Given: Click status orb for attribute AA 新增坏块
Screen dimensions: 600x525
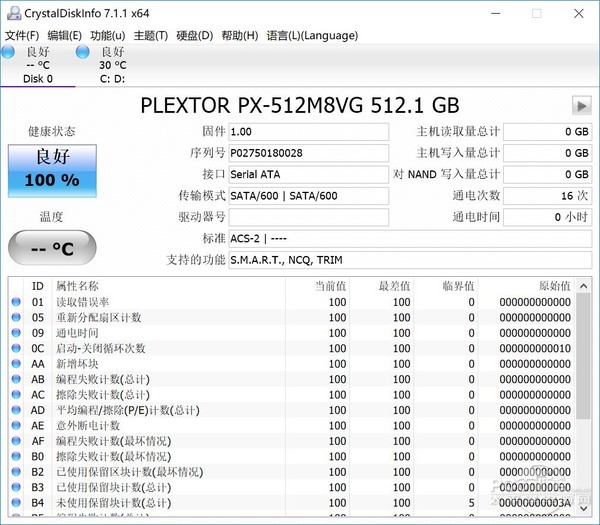Looking at the screenshot, I should pos(16,364).
